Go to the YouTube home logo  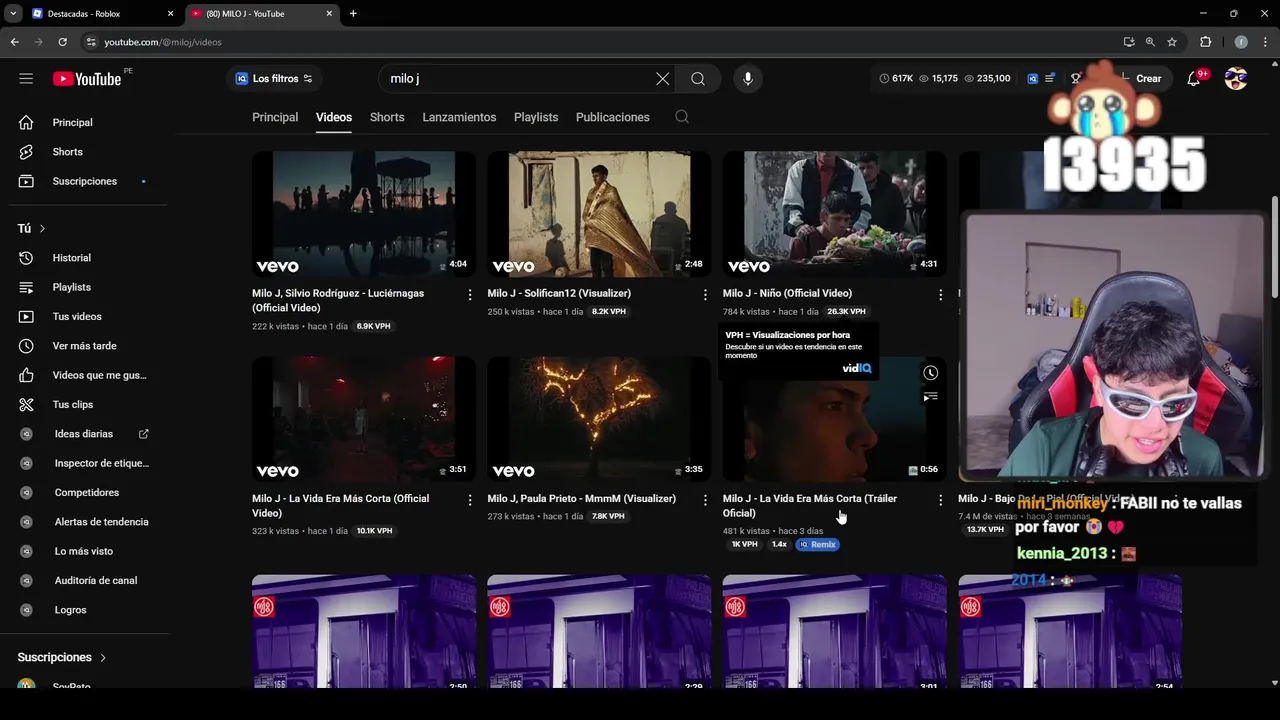point(87,79)
